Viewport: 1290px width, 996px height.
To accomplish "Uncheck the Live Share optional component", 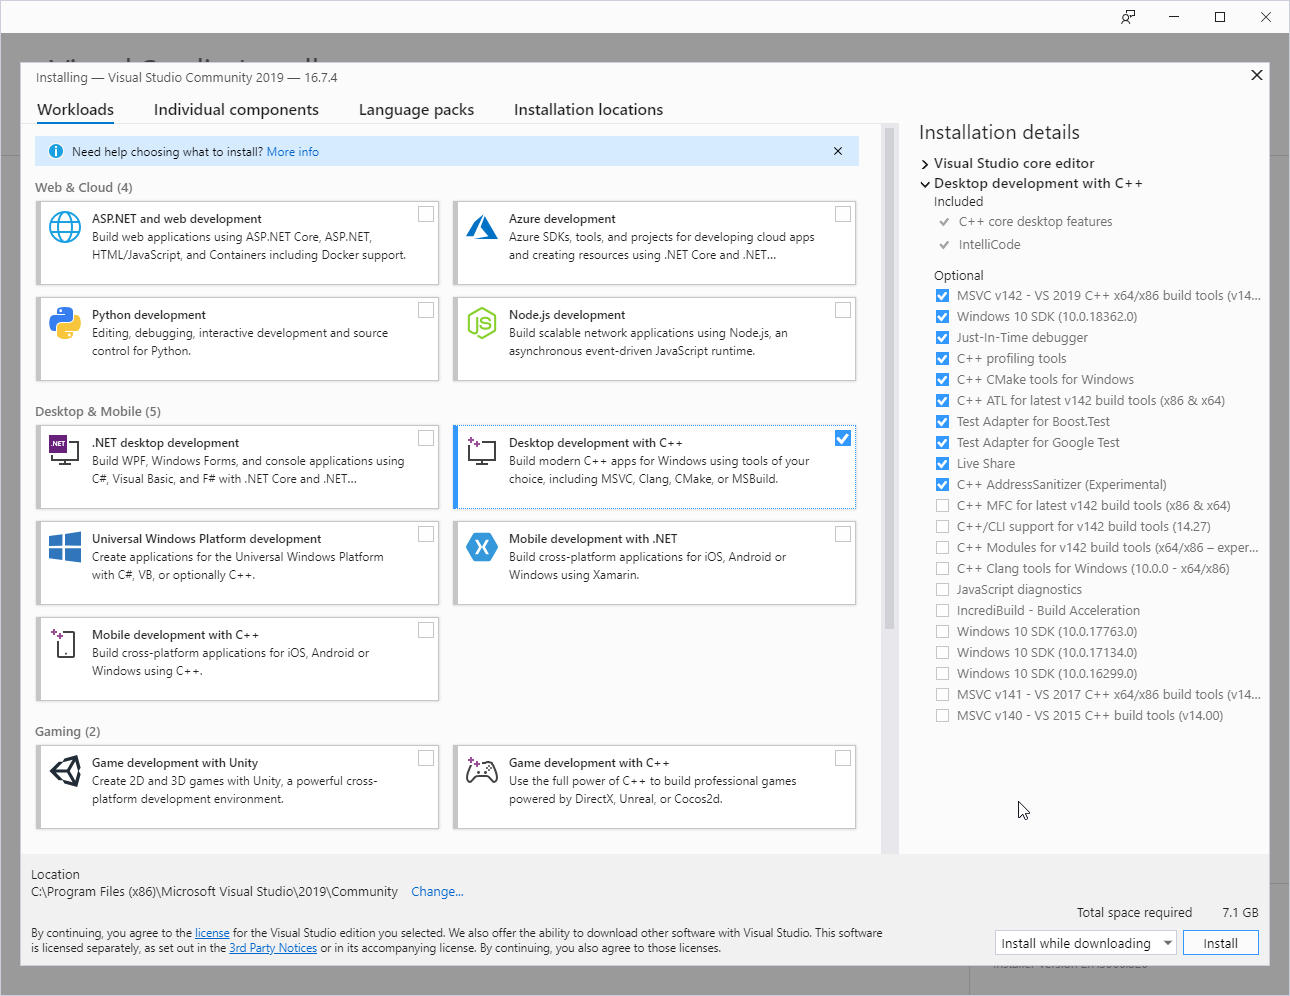I will coord(942,463).
